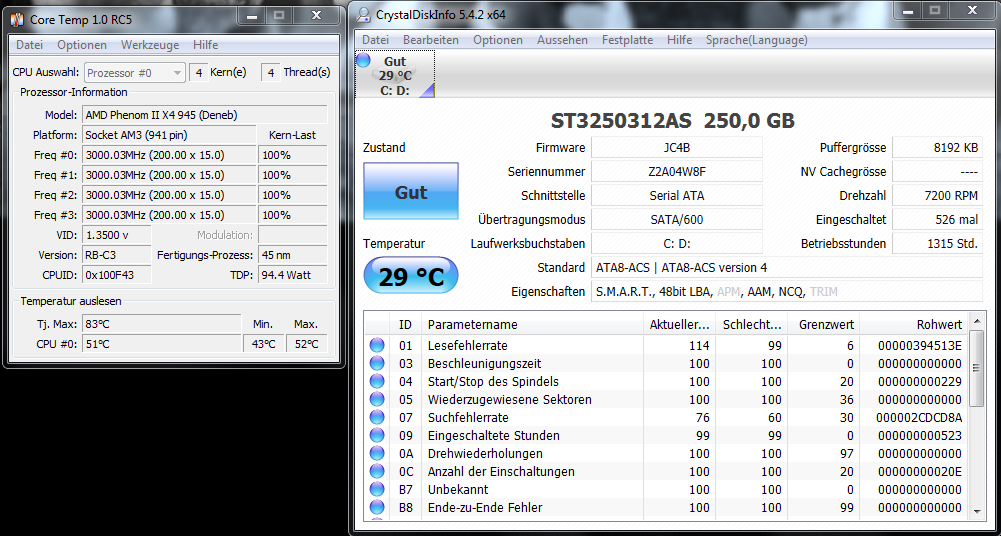Click the Rohwert column header
The height and width of the screenshot is (536, 1001).
coord(914,325)
